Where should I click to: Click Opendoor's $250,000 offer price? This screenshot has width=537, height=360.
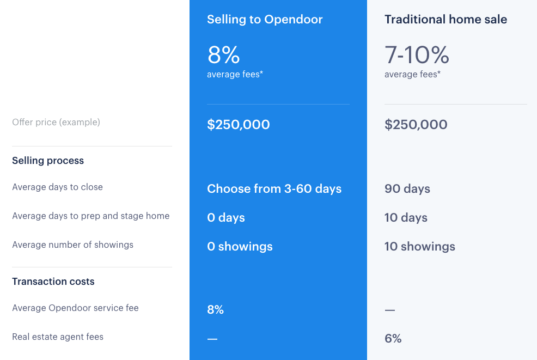(x=238, y=124)
